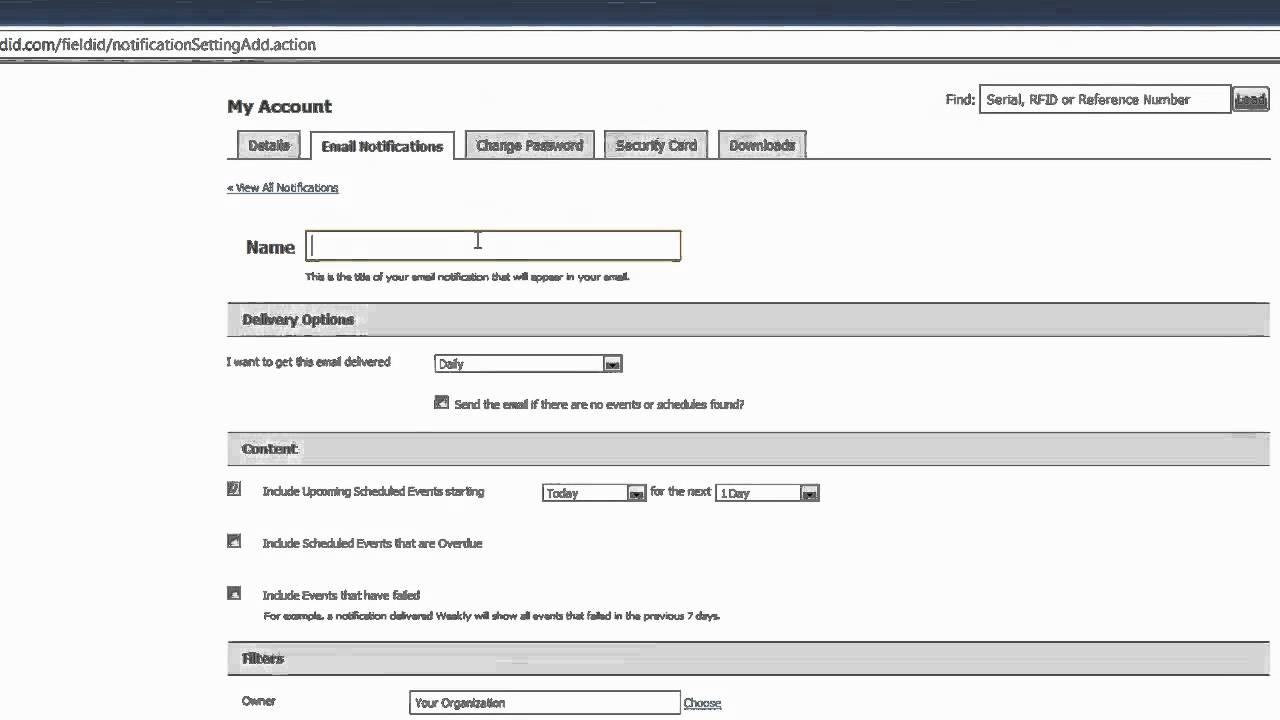This screenshot has height=720, width=1280.
Task: Toggle Include Upcoming Scheduled Events checkbox
Action: click(x=234, y=490)
